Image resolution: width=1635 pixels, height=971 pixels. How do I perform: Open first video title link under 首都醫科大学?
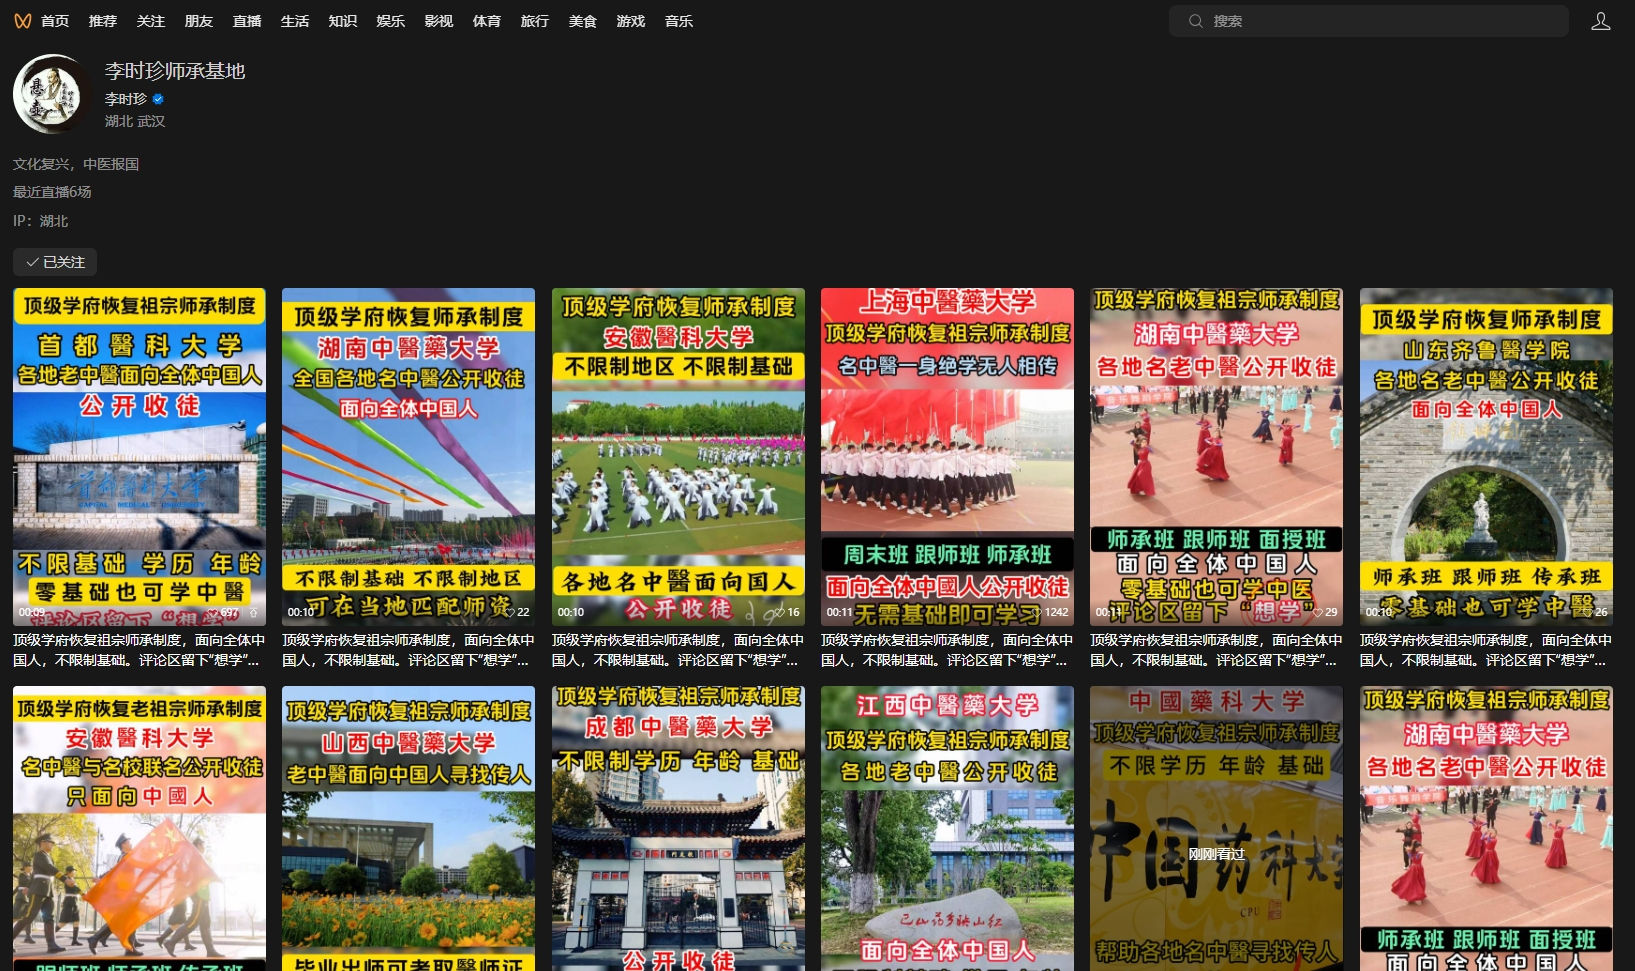click(x=139, y=650)
